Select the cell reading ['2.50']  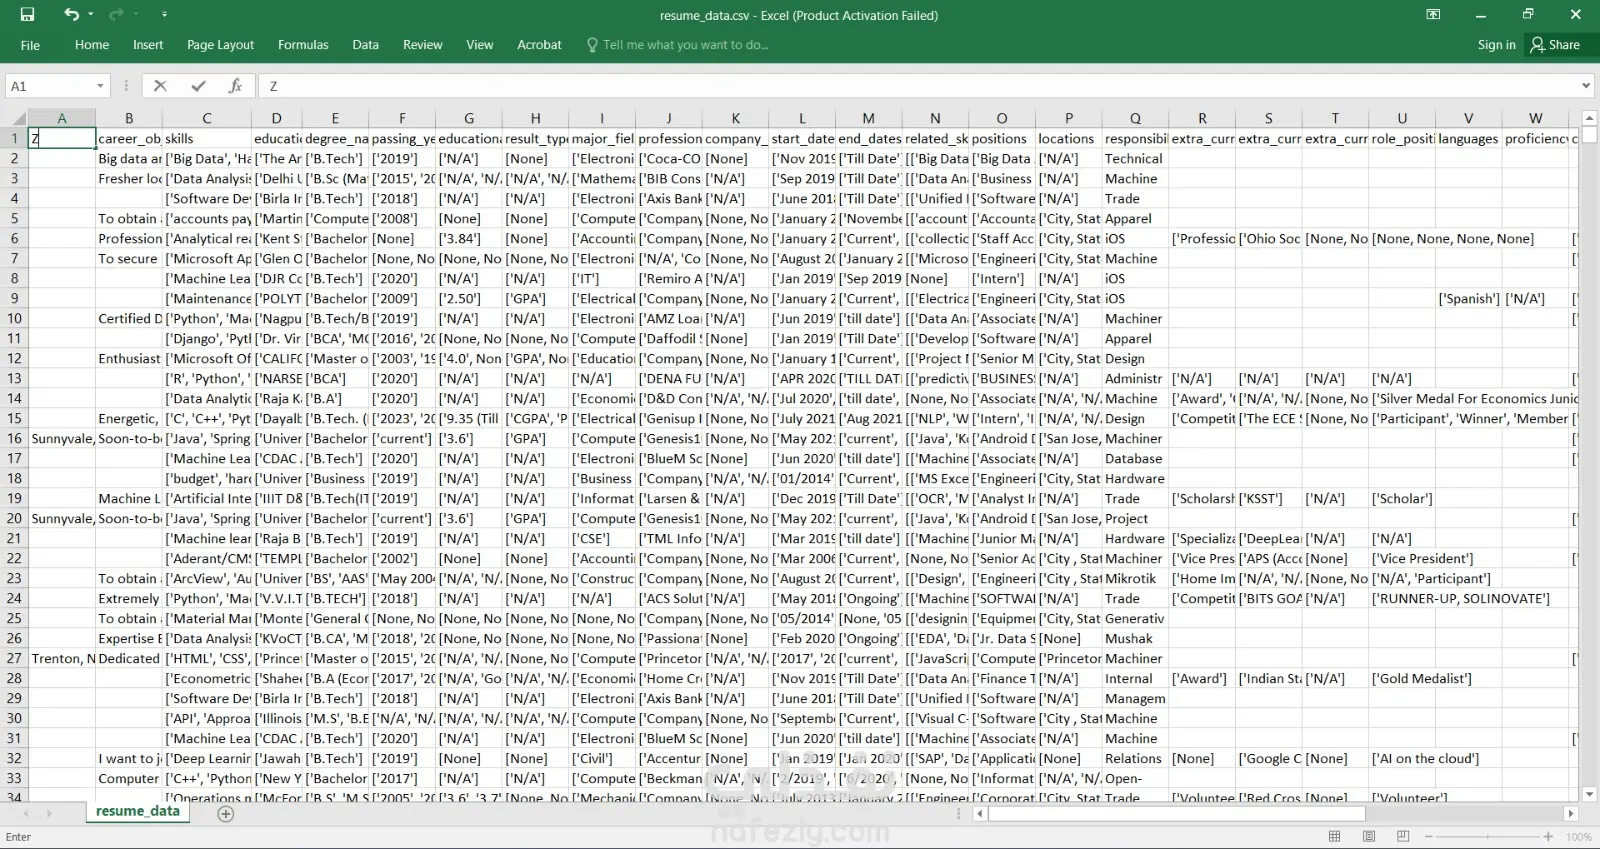(x=469, y=299)
